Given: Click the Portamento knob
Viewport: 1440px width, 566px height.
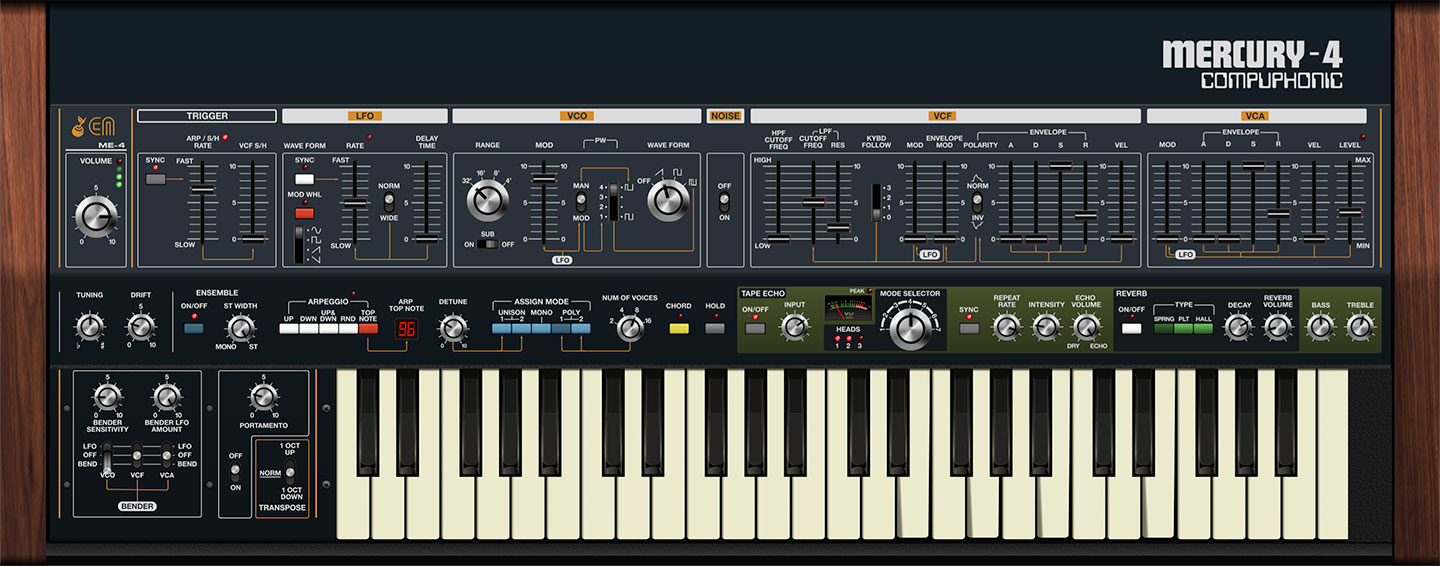Looking at the screenshot, I should coord(263,398).
